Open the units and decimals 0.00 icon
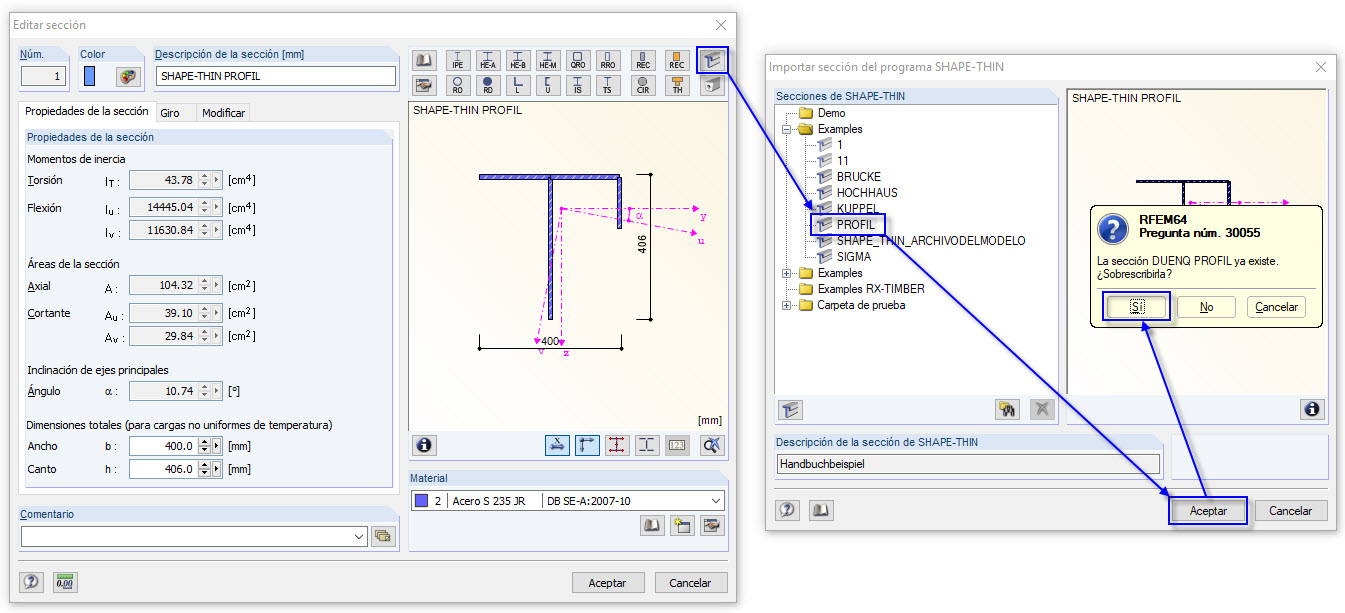Image resolution: width=1345 pixels, height=613 pixels. [x=66, y=582]
